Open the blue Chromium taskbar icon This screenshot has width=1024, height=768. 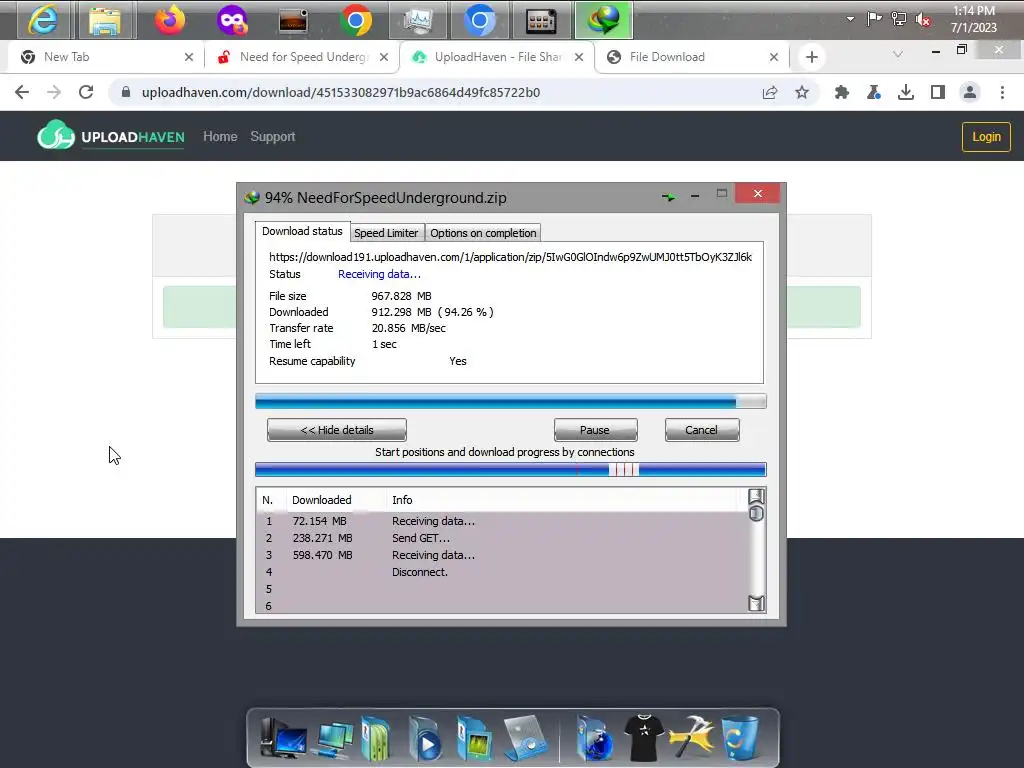[479, 20]
